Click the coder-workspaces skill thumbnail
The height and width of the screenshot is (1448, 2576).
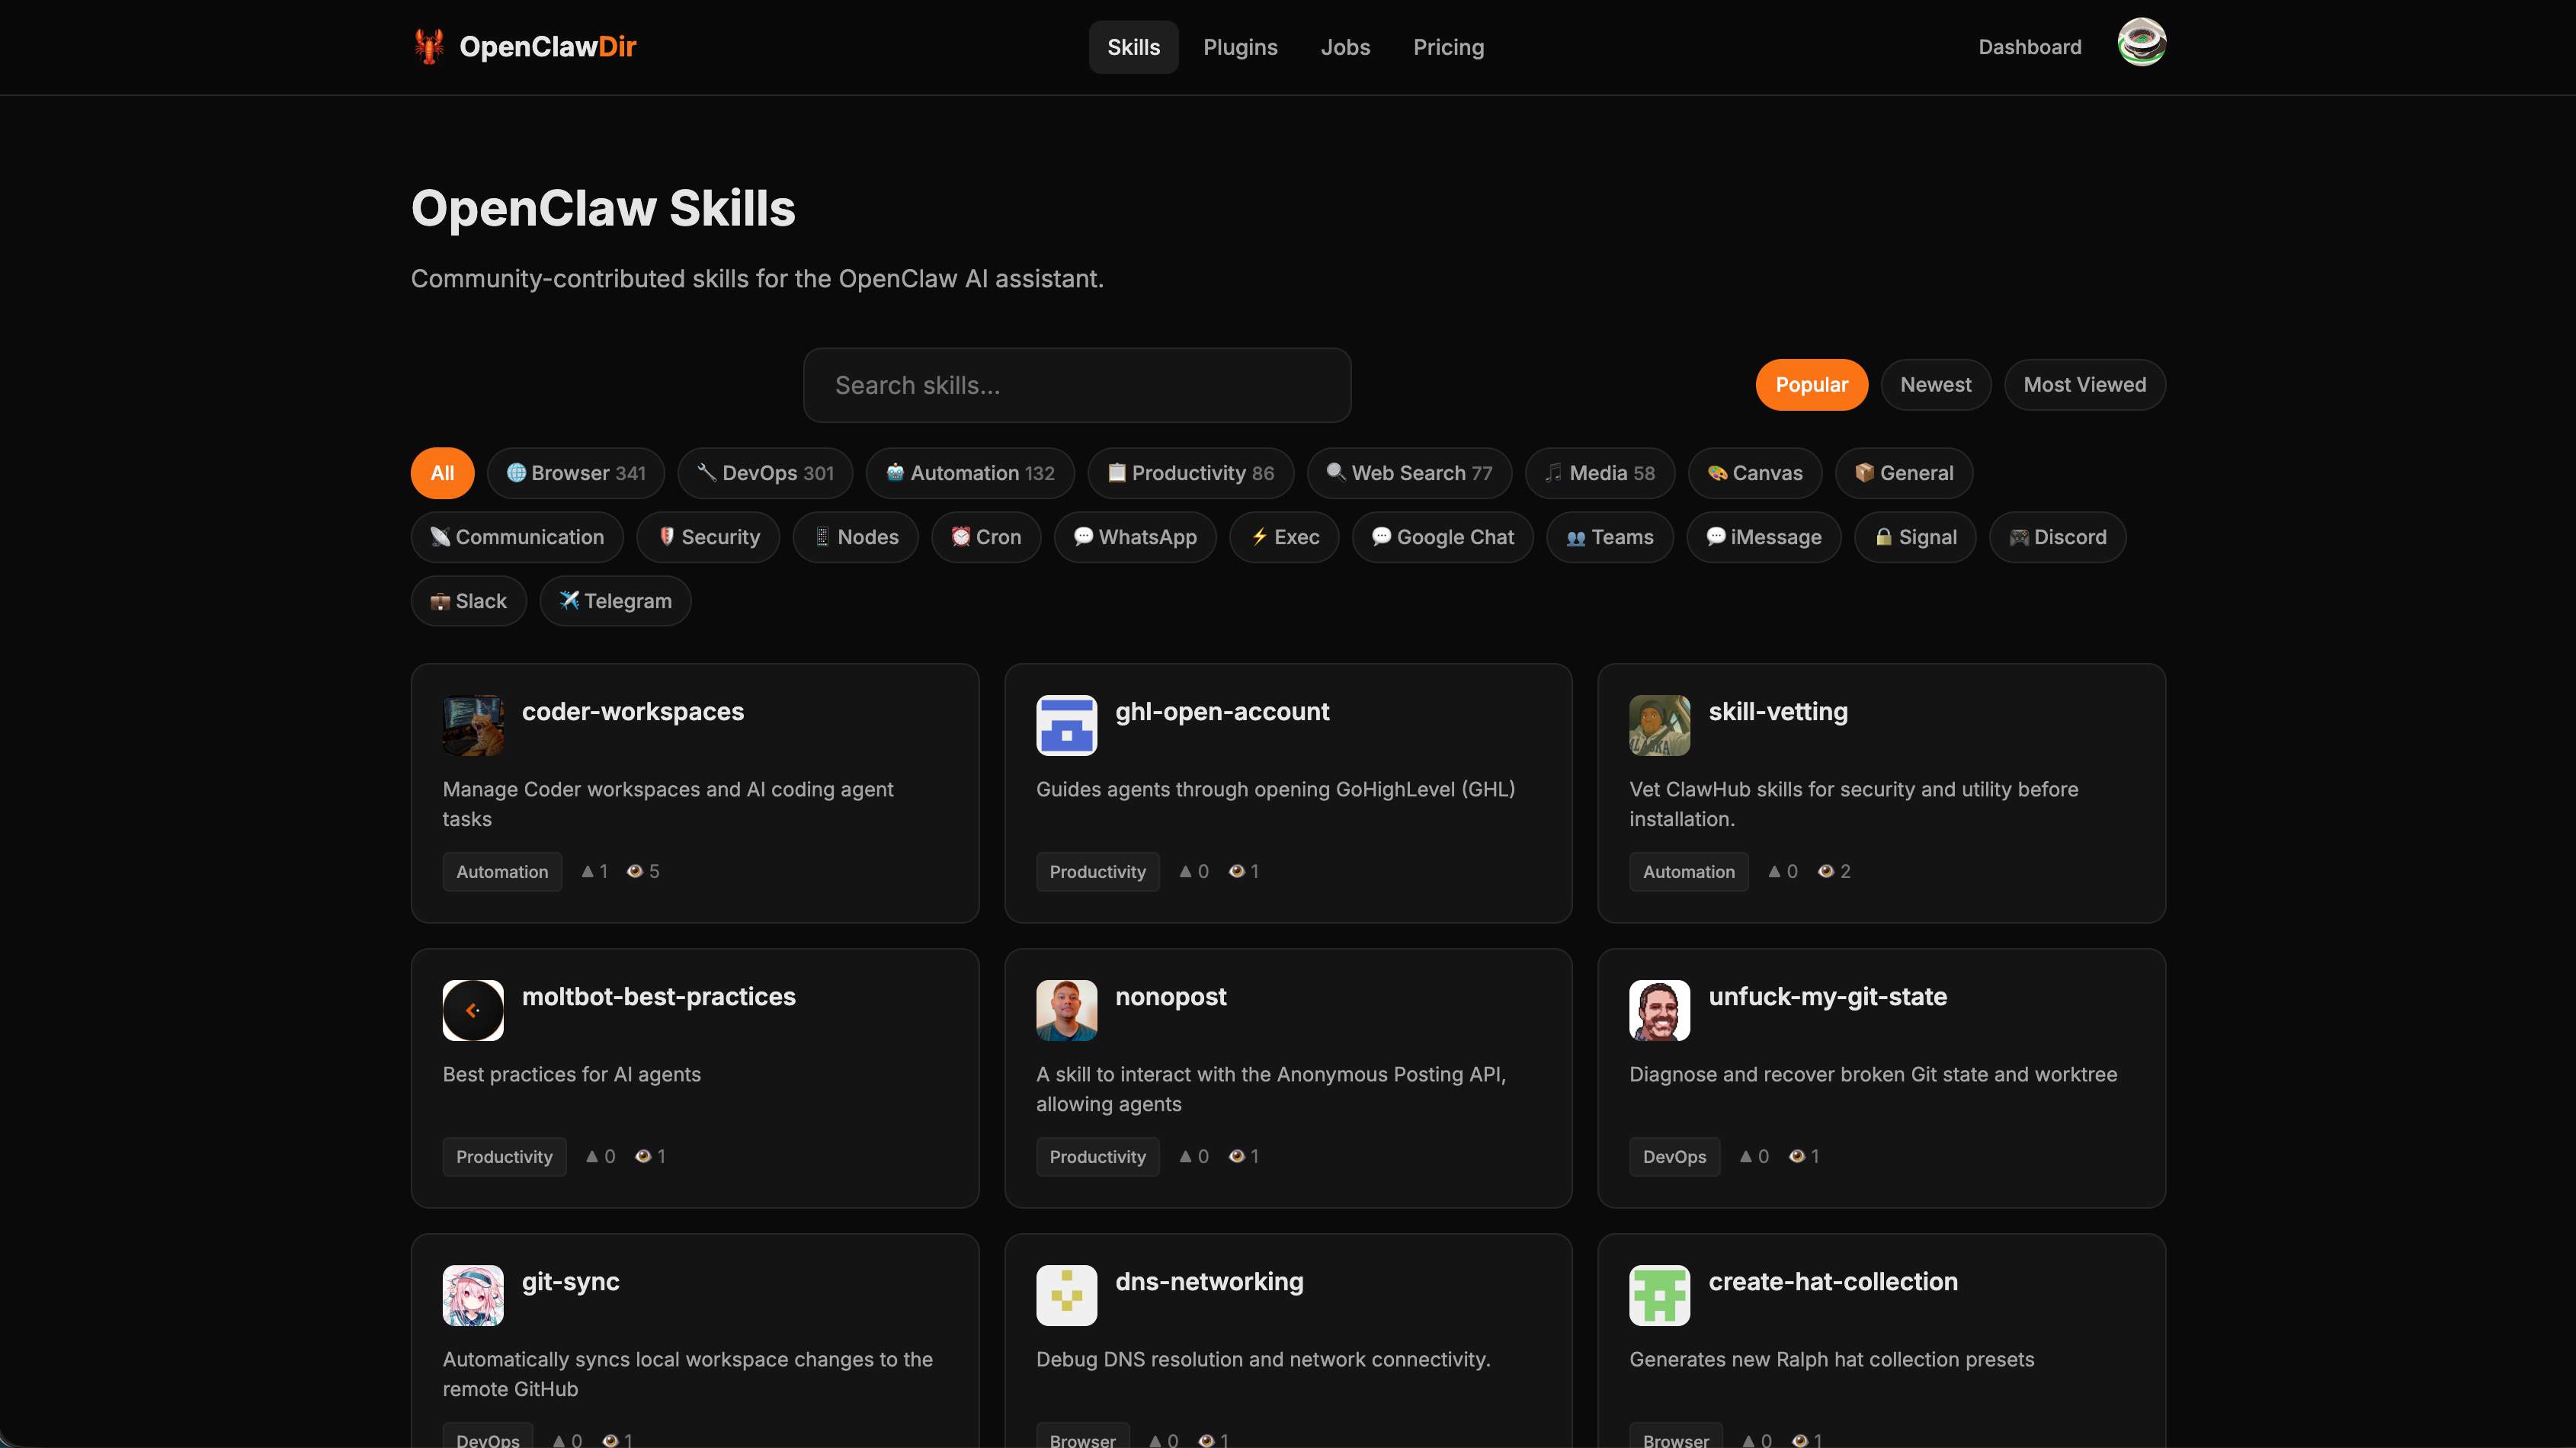pos(472,724)
